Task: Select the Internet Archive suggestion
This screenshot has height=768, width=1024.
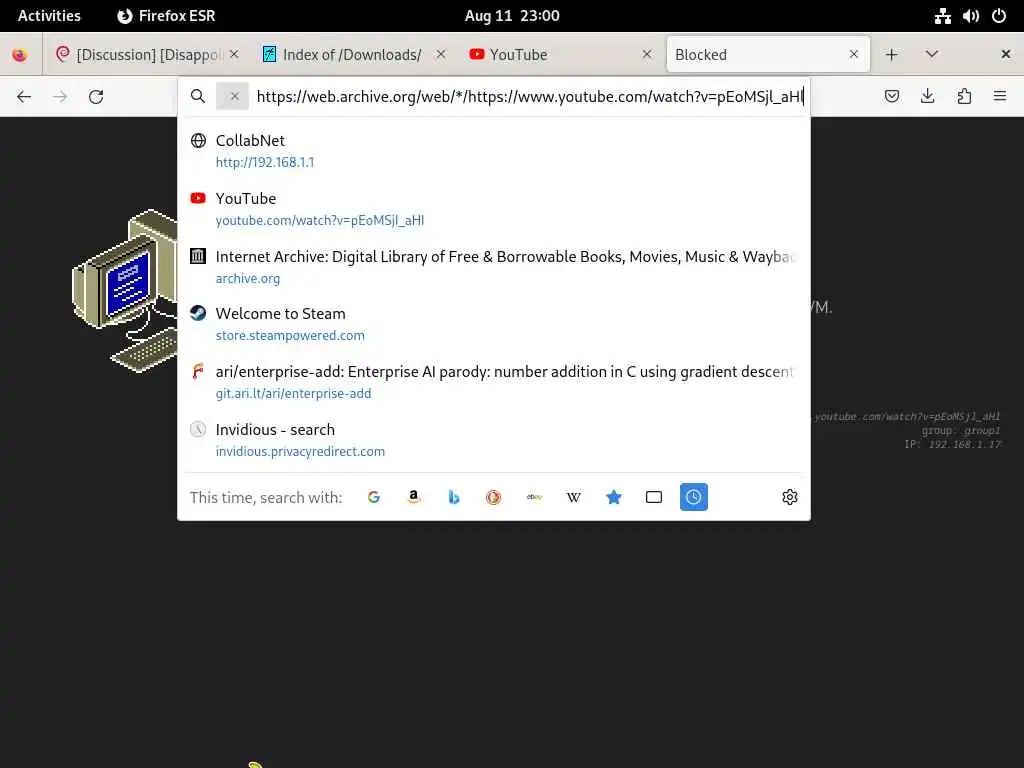Action: coord(494,266)
